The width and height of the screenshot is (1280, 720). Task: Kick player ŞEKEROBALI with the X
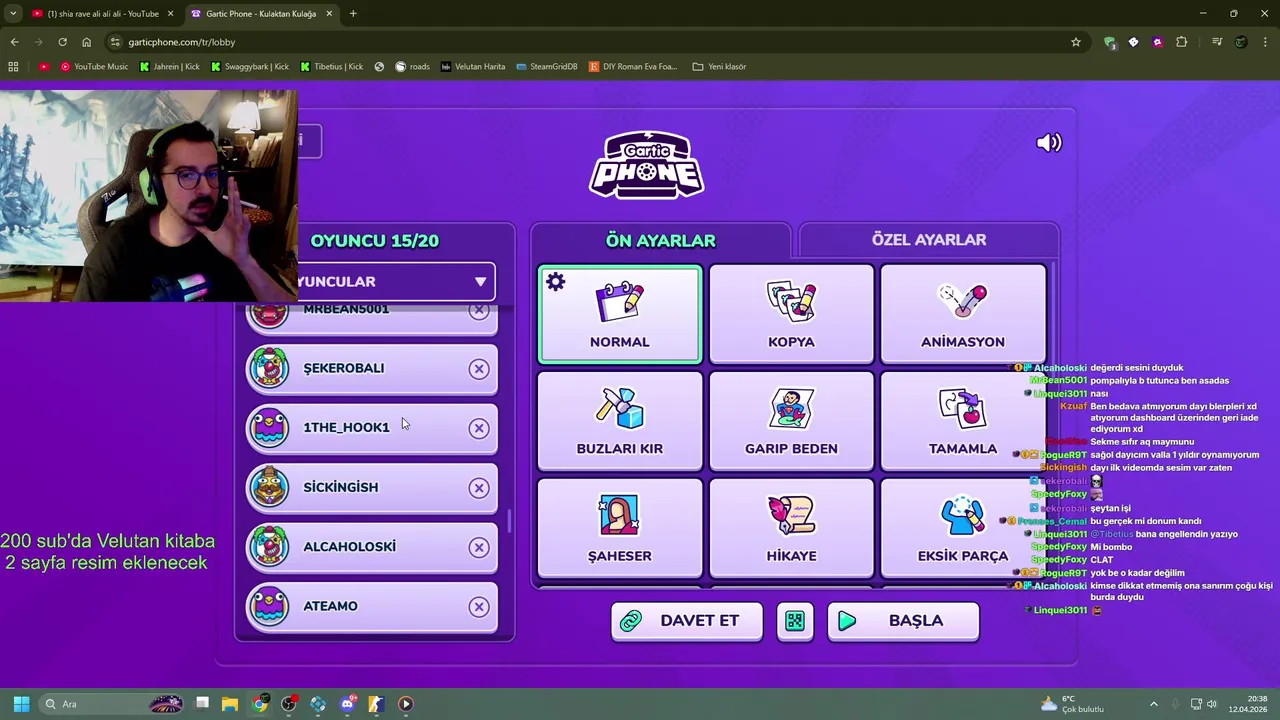(479, 369)
